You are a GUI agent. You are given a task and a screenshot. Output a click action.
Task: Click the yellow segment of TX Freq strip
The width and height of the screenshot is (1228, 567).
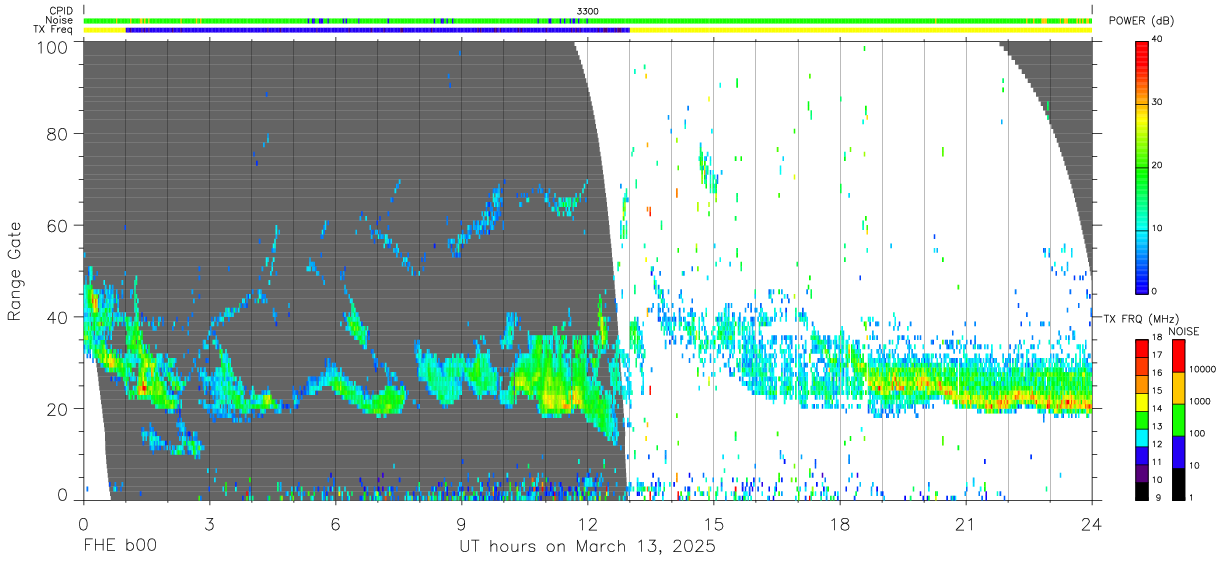861,30
